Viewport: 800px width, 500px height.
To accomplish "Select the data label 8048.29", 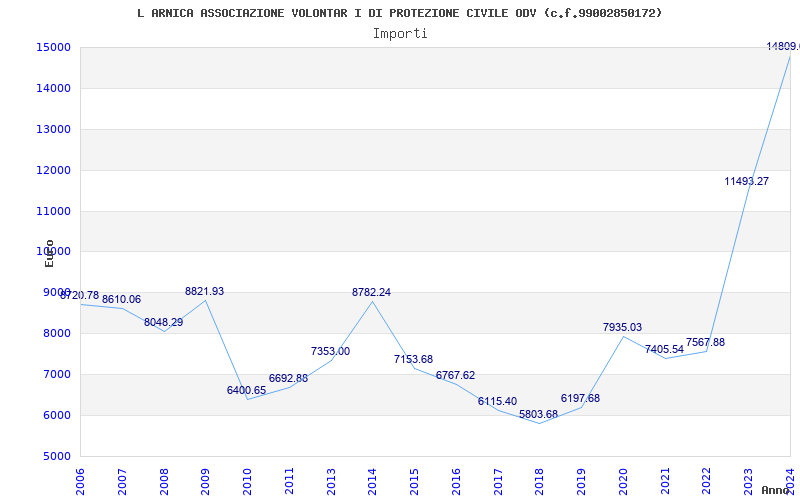I will (x=163, y=322).
